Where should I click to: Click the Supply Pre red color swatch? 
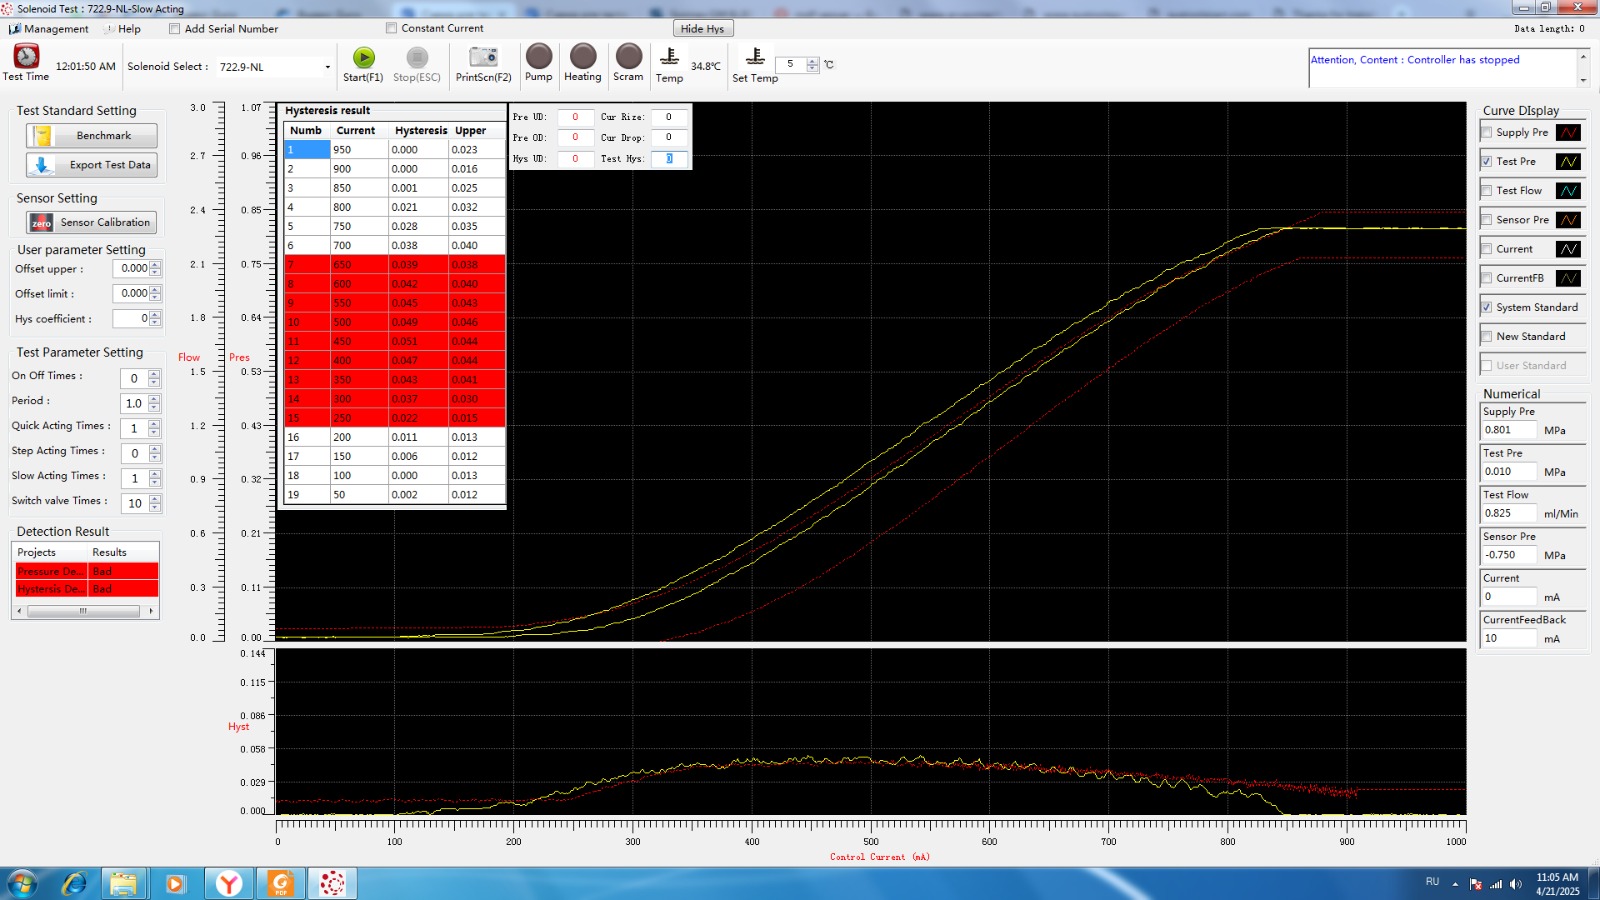pos(1568,132)
